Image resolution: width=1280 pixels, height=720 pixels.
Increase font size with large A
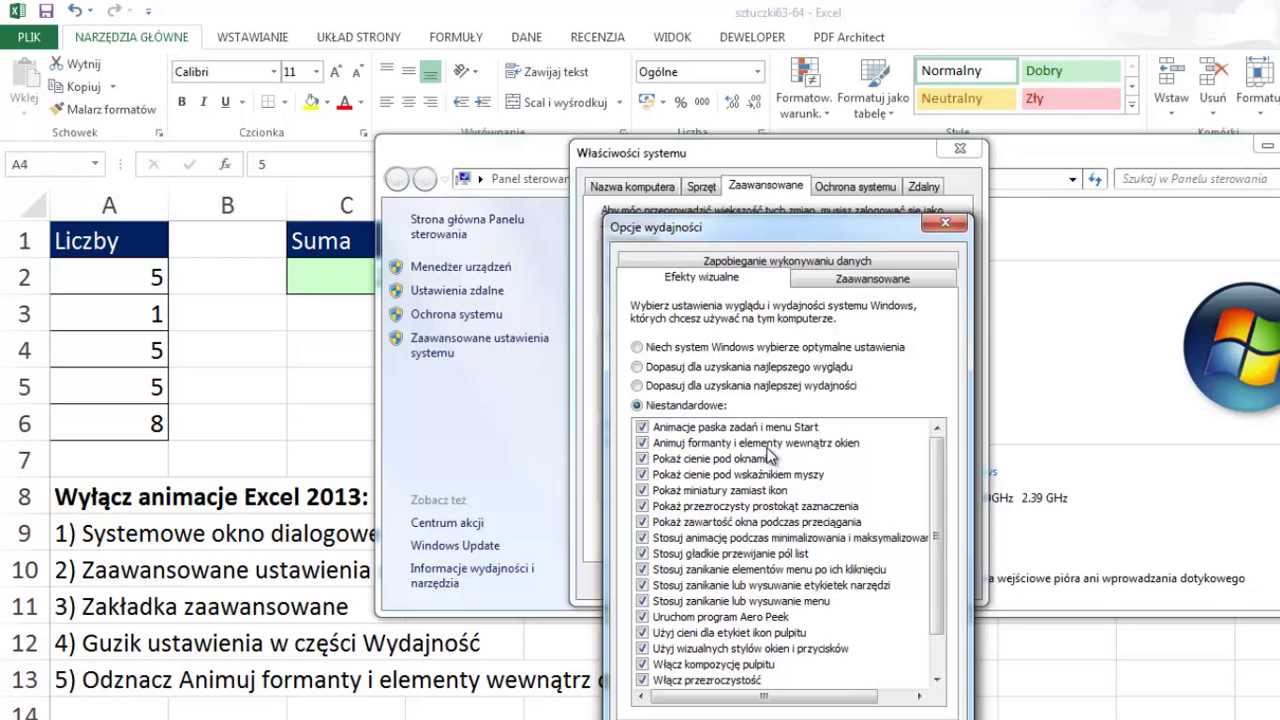pyautogui.click(x=336, y=72)
